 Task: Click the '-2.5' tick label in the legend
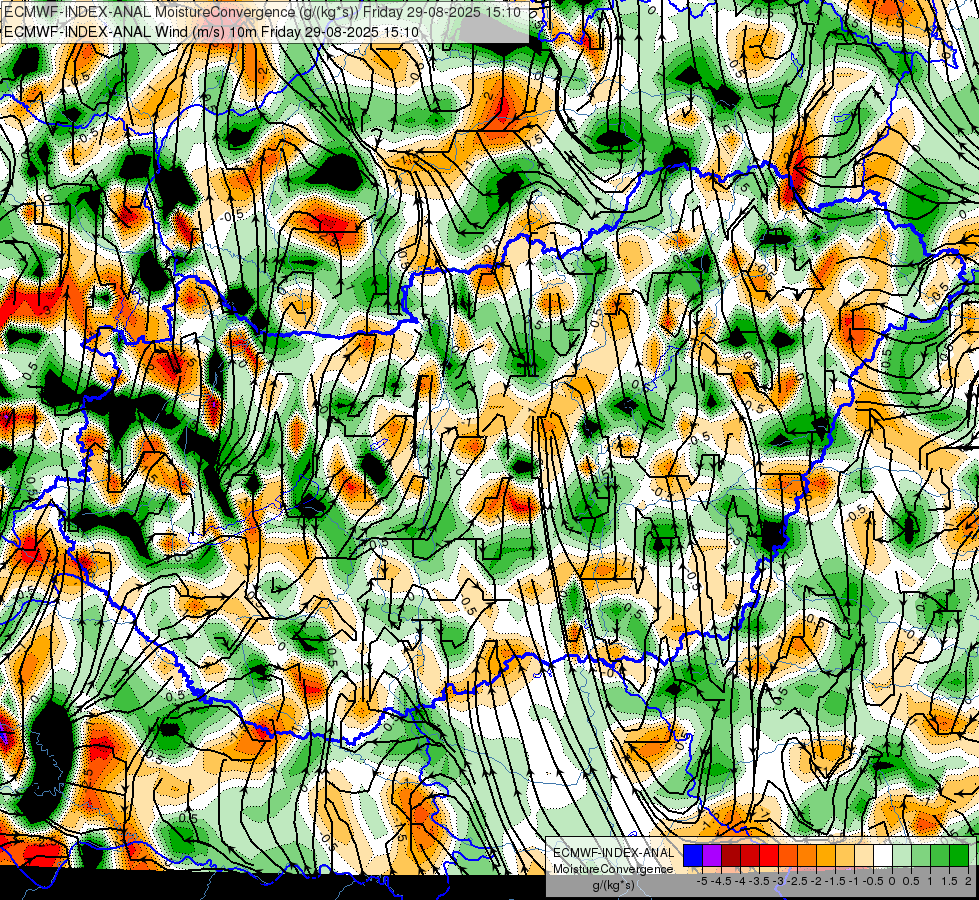[797, 881]
